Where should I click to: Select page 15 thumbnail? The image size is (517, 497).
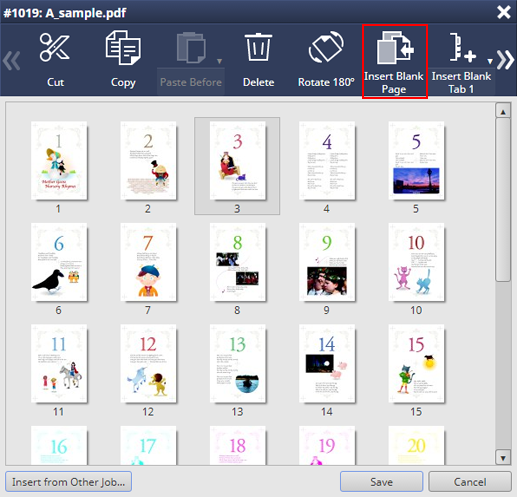416,364
